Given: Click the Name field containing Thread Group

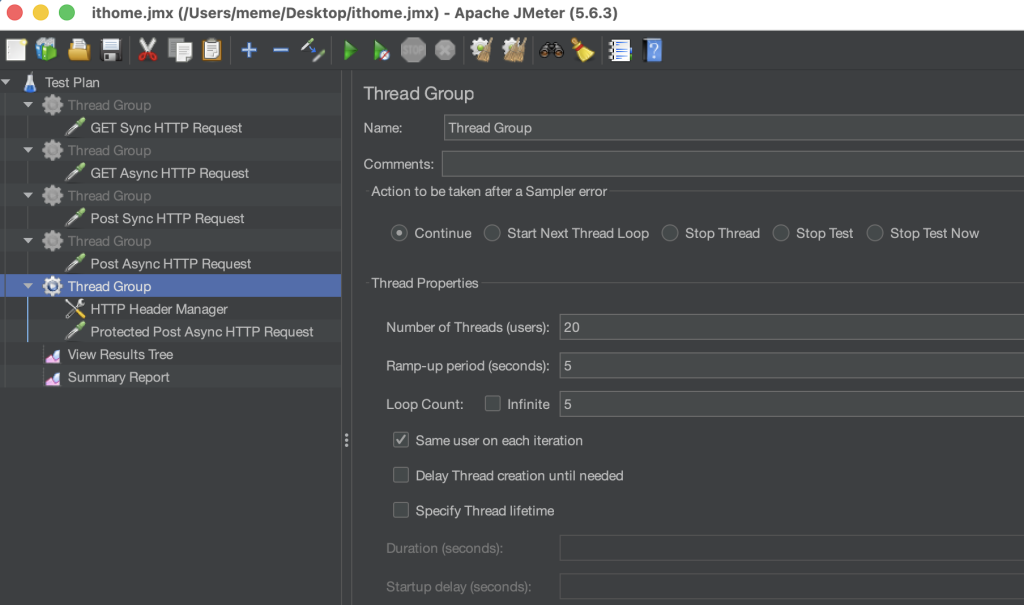Looking at the screenshot, I should 733,127.
